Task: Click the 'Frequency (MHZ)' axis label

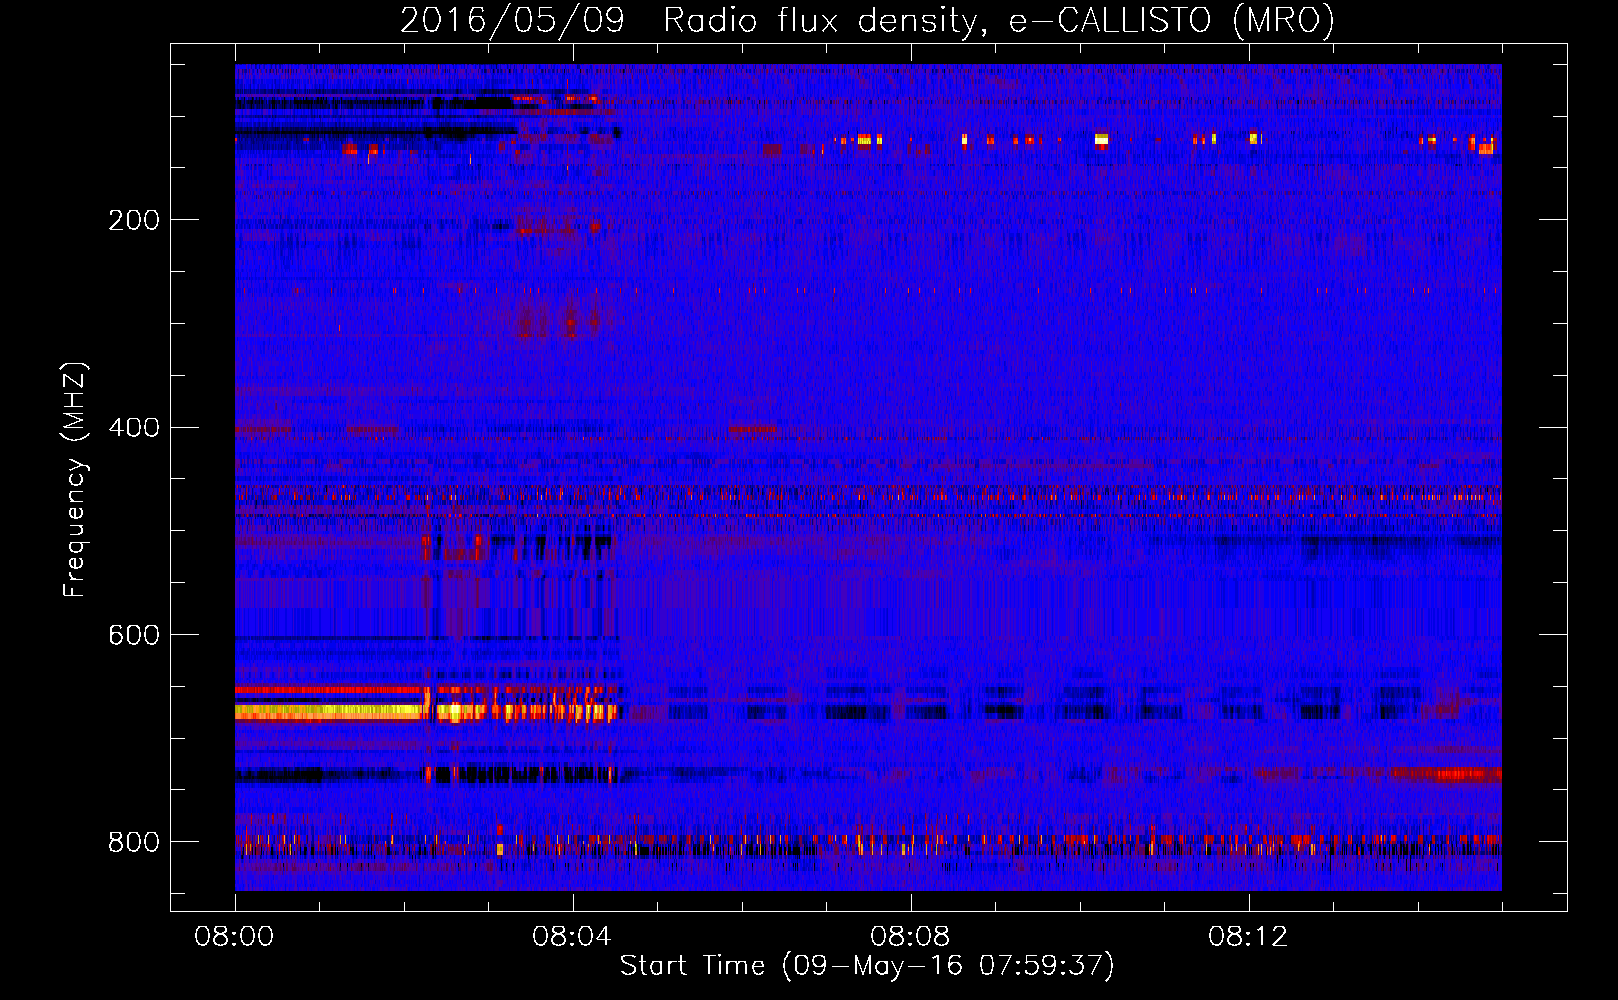Action: tap(74, 479)
